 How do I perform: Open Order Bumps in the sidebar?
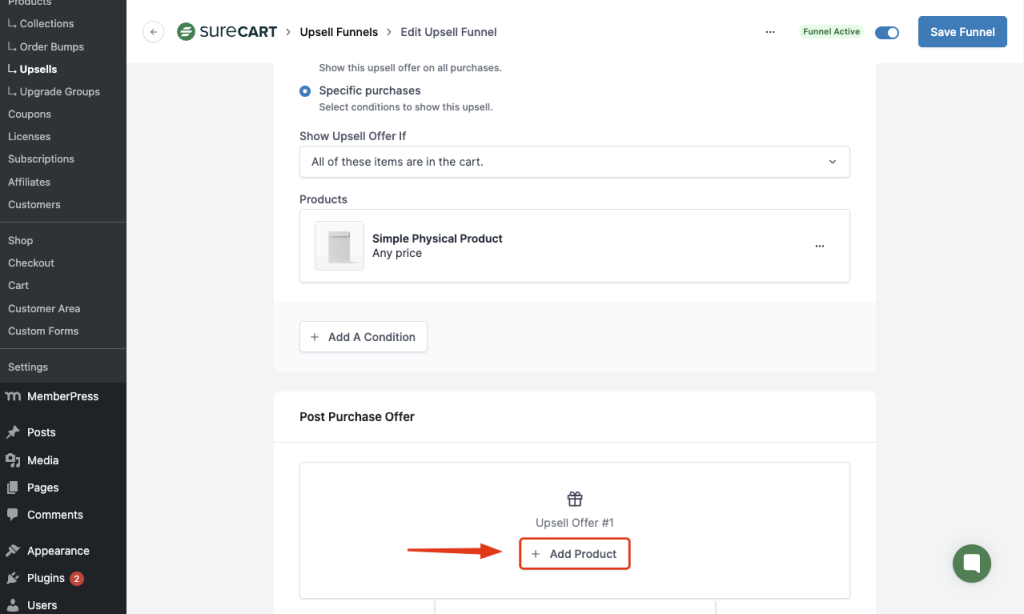(51, 47)
